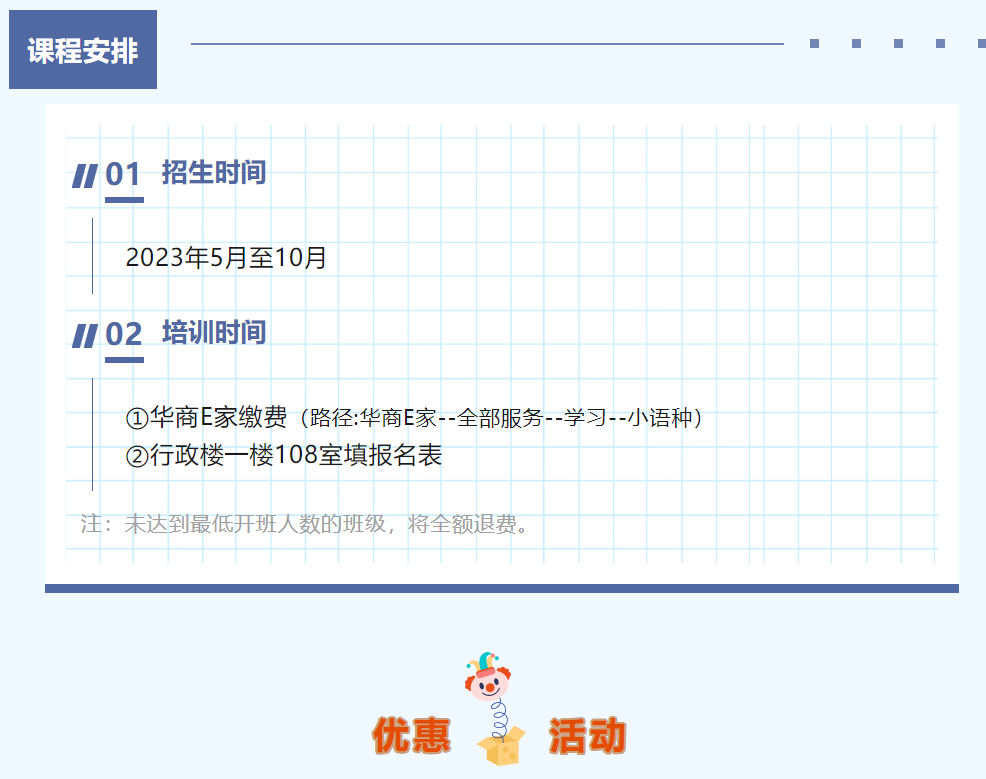Click the double-slash icon beside 01

pos(84,176)
